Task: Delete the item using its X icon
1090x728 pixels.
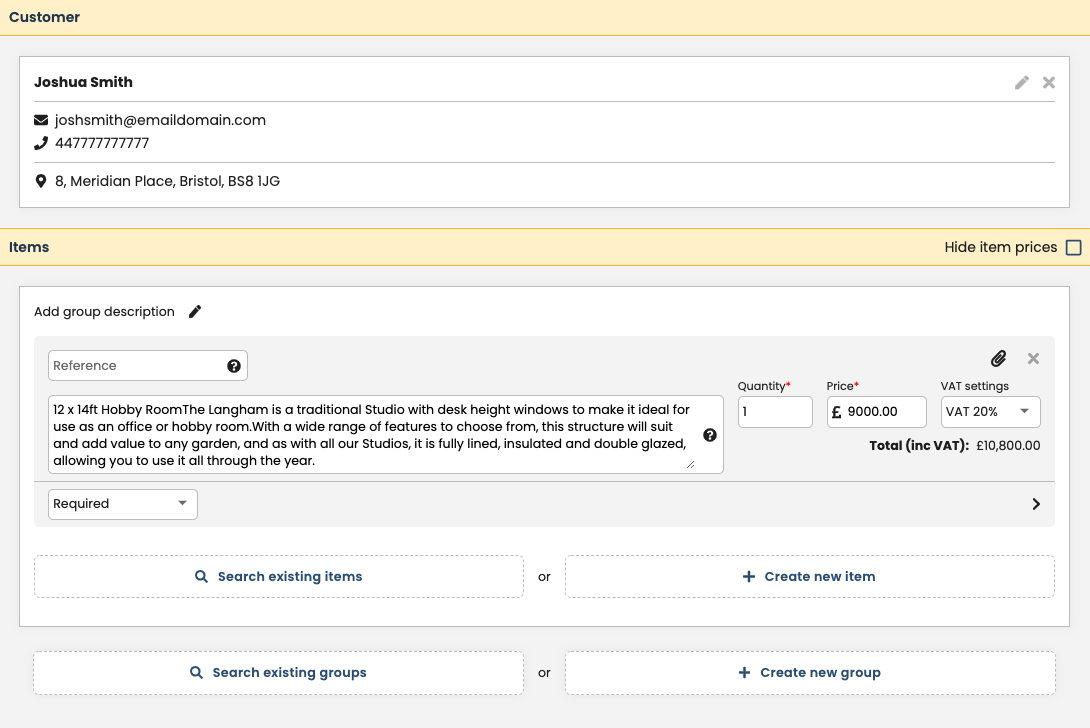Action: click(x=1033, y=359)
